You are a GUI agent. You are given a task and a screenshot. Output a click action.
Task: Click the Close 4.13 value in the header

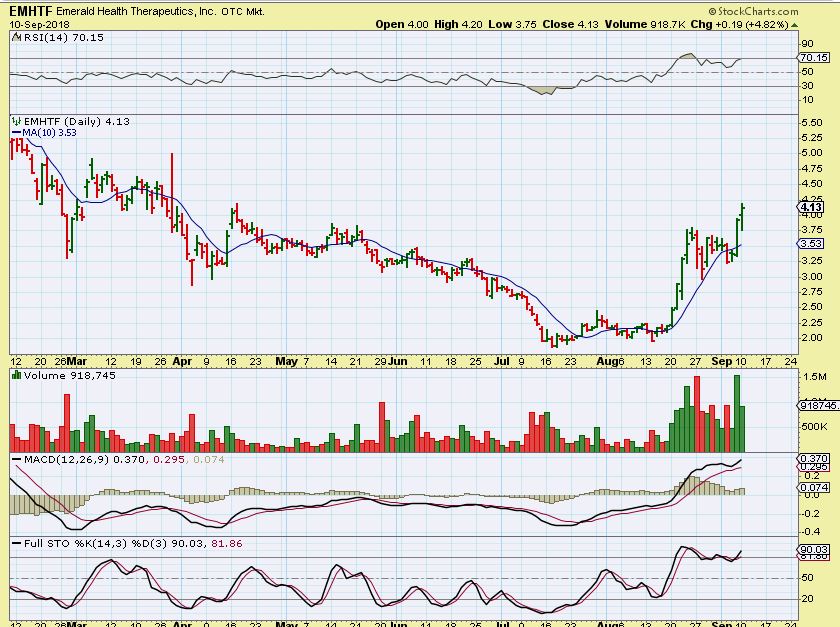(571, 24)
